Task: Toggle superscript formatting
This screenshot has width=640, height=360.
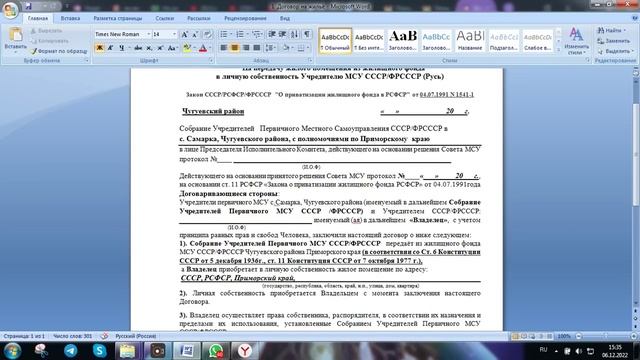Action: tap(160, 48)
